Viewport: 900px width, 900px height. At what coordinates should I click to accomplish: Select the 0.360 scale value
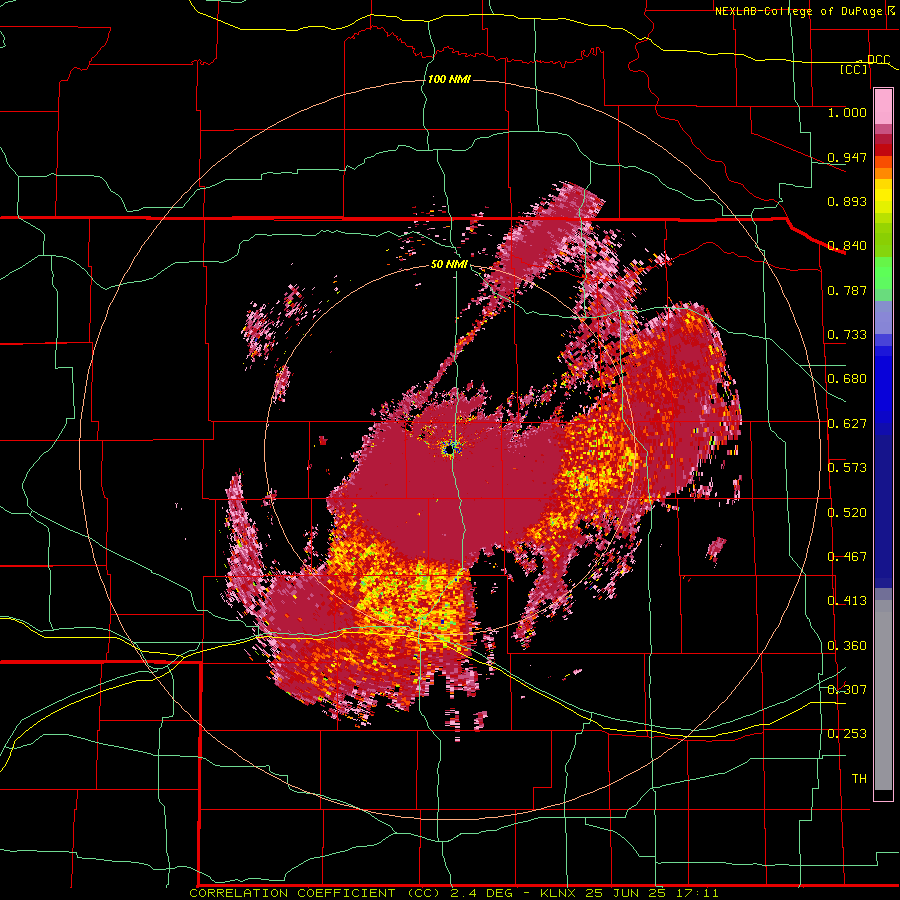(847, 646)
